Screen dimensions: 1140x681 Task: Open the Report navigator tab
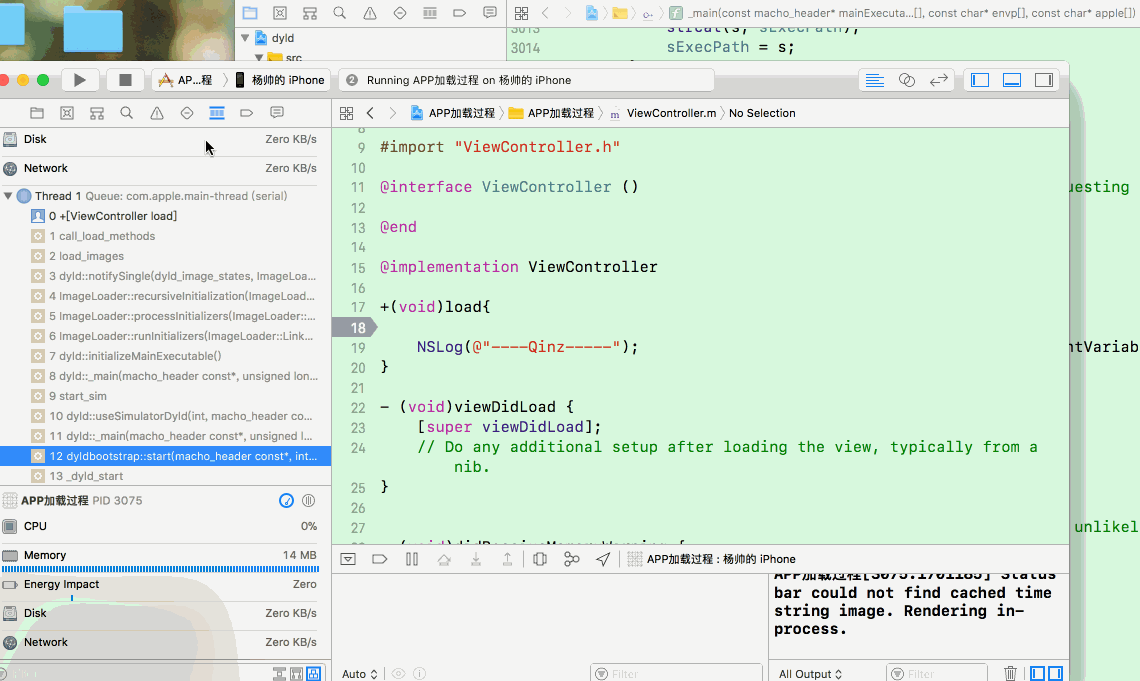coord(277,113)
